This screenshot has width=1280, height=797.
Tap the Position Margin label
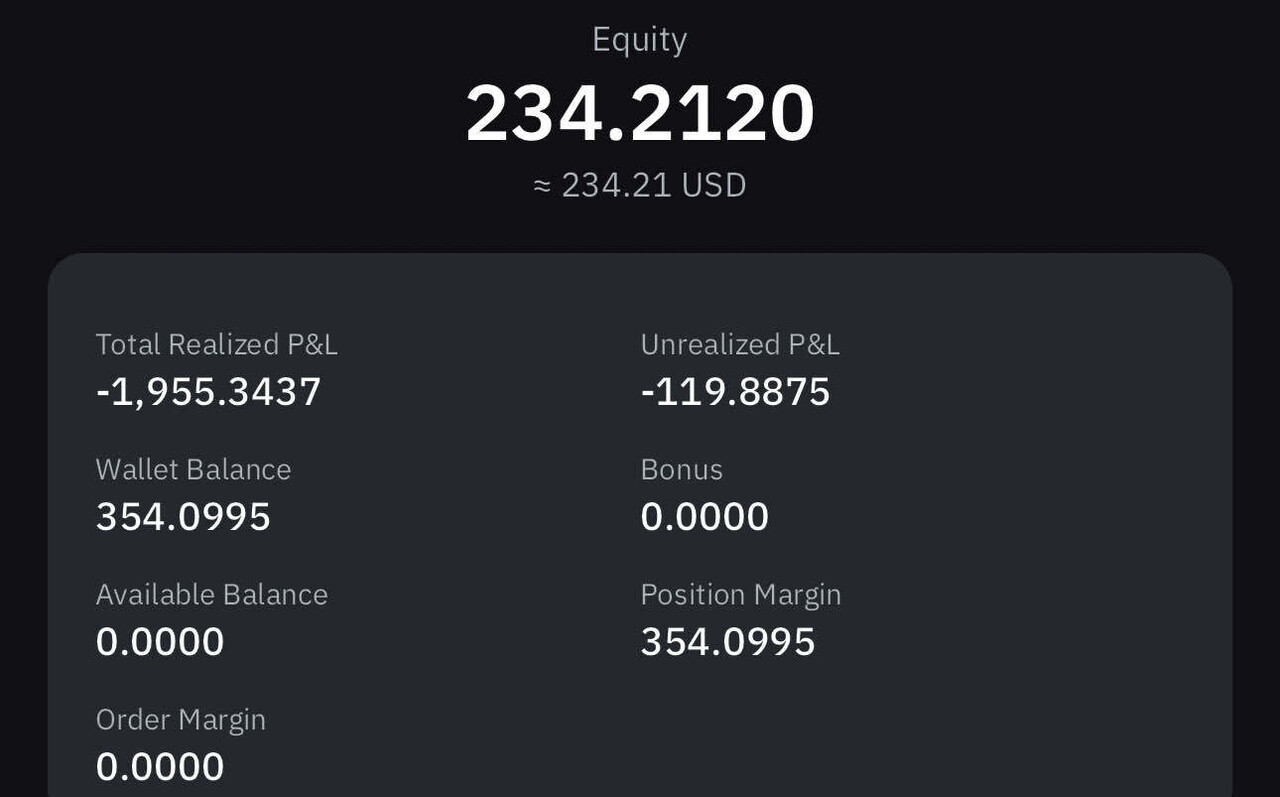[x=740, y=595]
